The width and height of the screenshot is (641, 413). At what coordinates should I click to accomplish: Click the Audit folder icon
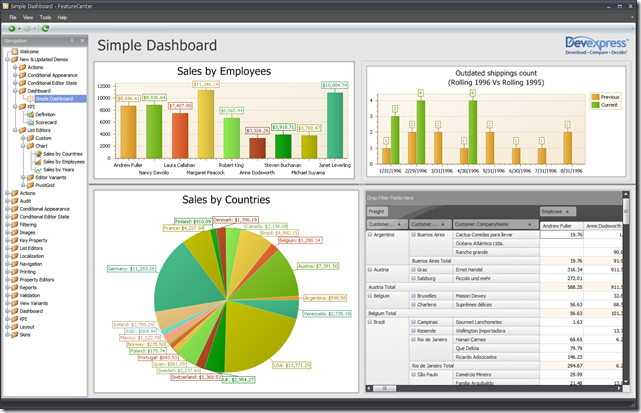click(x=15, y=201)
